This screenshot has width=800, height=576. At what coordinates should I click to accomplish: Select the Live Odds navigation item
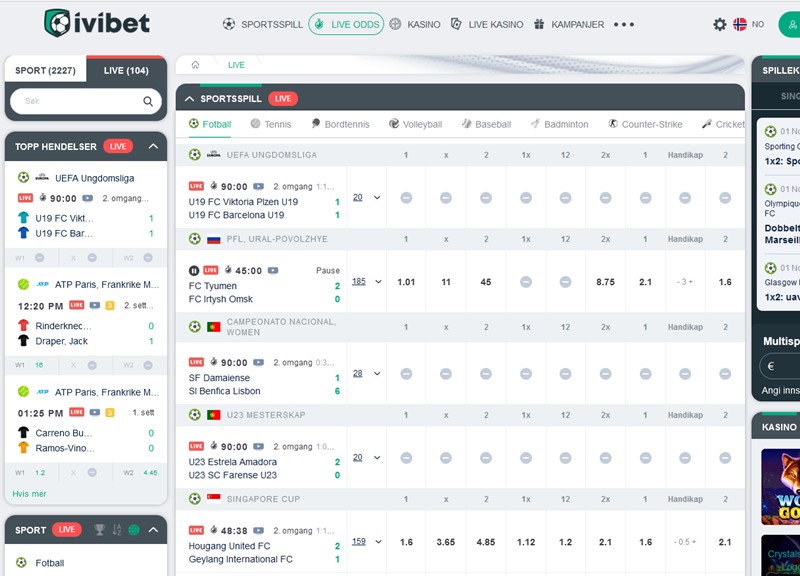tap(346, 24)
